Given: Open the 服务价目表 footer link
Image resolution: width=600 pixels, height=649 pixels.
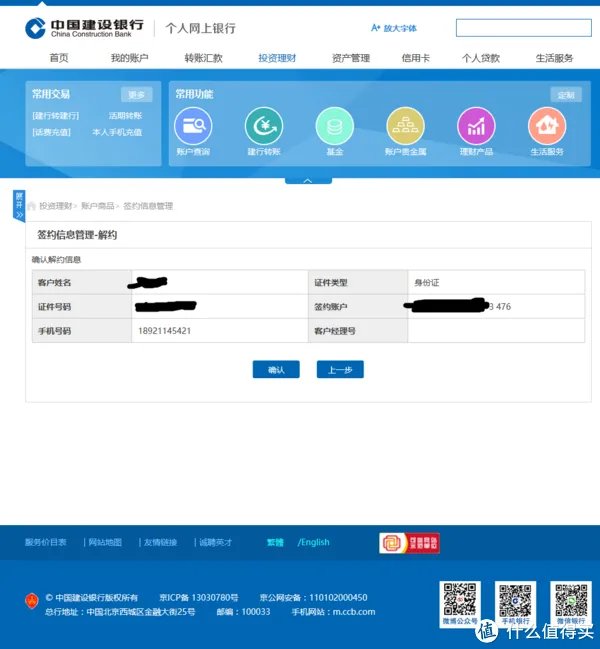Looking at the screenshot, I should [x=46, y=542].
